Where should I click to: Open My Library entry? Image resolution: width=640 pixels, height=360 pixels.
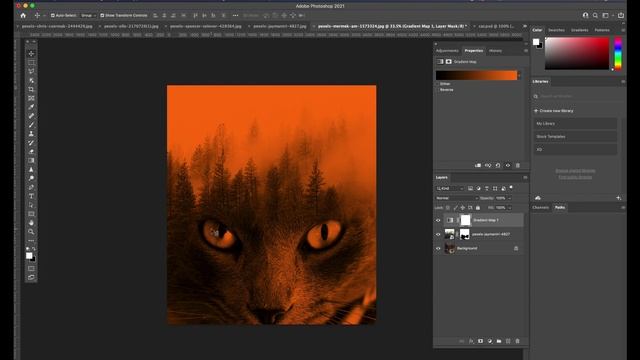[575, 123]
